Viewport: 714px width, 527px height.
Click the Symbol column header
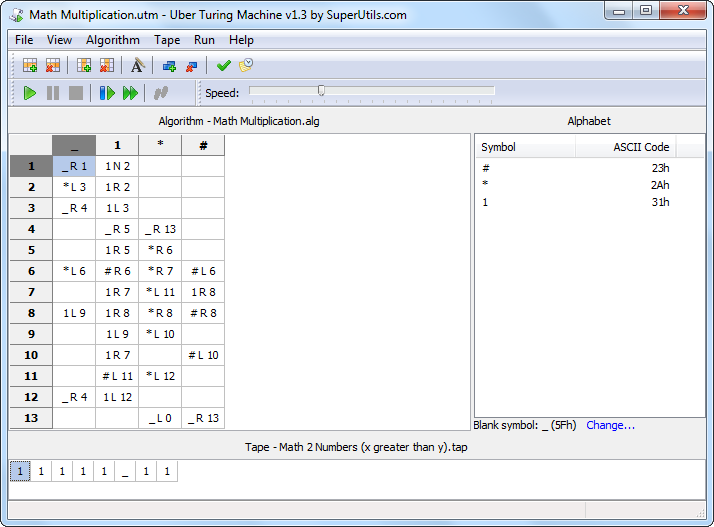coord(525,147)
